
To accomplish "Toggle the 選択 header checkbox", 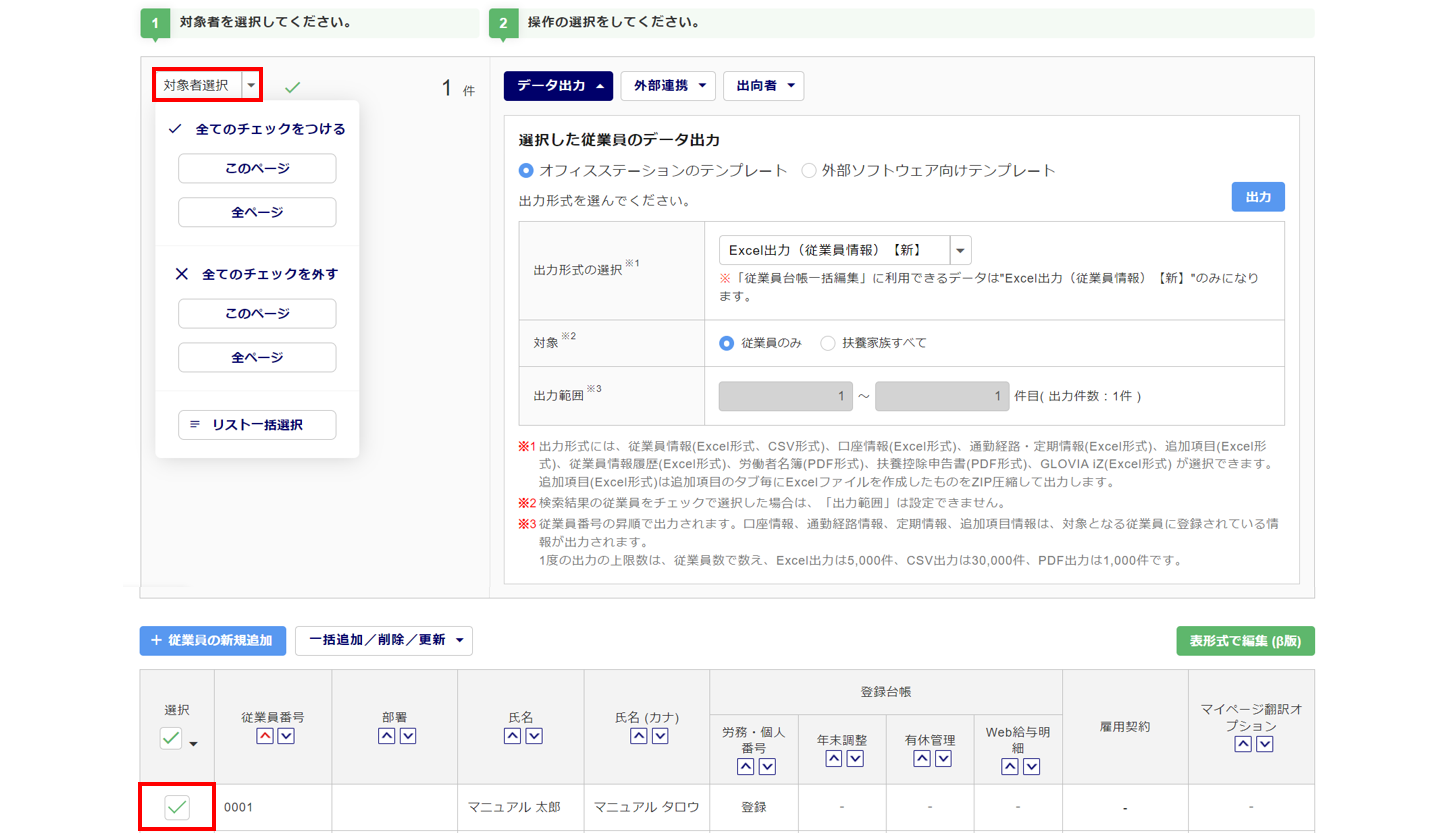I will [171, 739].
